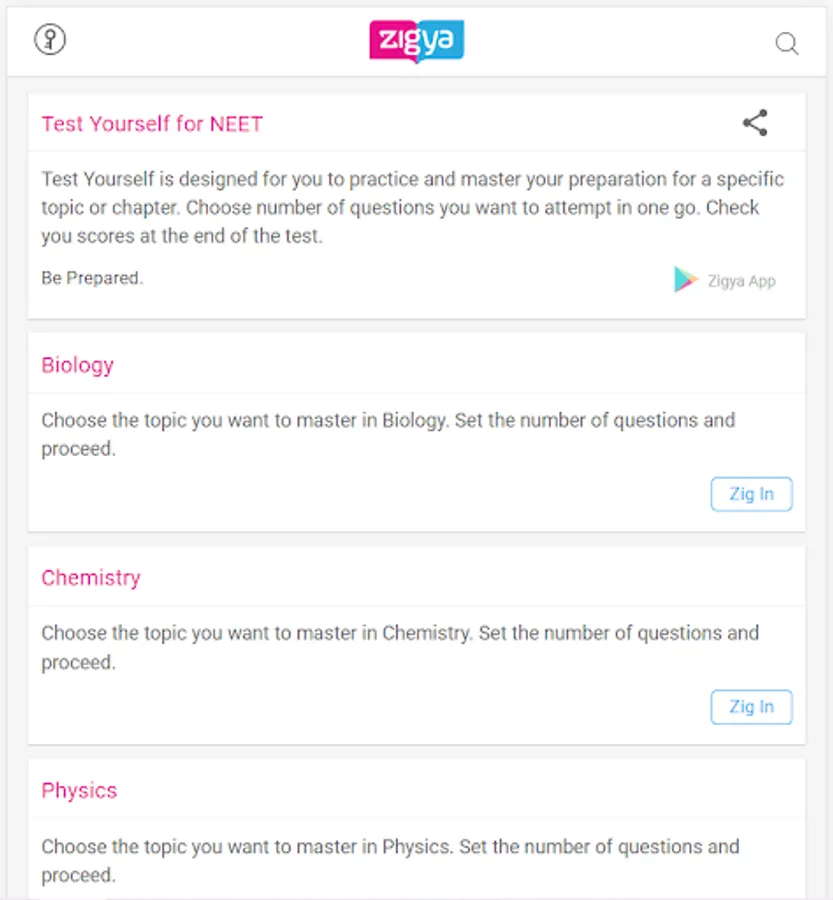Screen dimensions: 833x900
Task: Click the search magnifier icon
Action: pyautogui.click(x=787, y=44)
